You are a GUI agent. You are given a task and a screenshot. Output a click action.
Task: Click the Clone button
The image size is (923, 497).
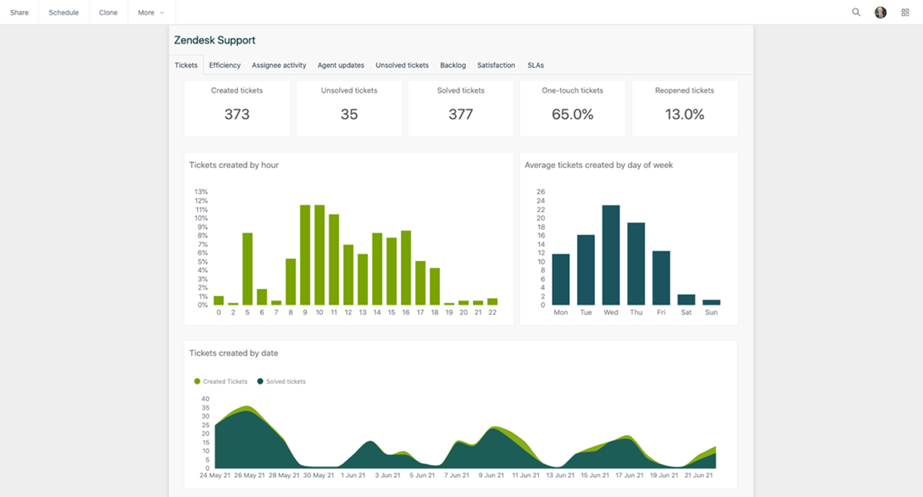(108, 12)
